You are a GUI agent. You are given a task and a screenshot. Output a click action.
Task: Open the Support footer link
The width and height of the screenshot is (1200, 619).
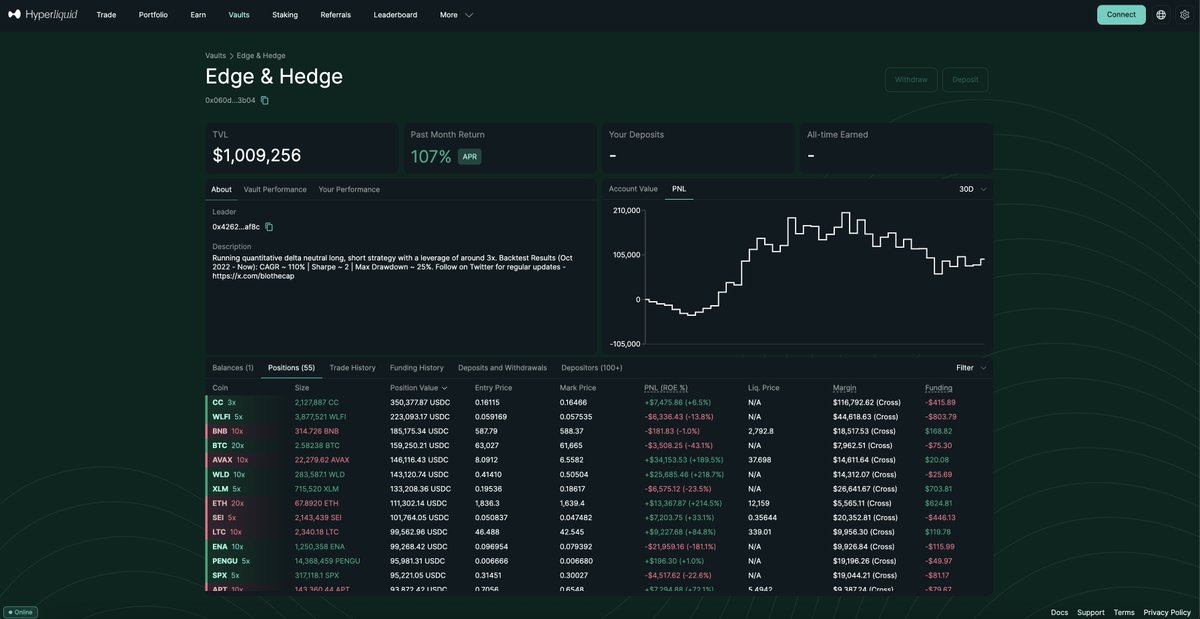click(1091, 612)
